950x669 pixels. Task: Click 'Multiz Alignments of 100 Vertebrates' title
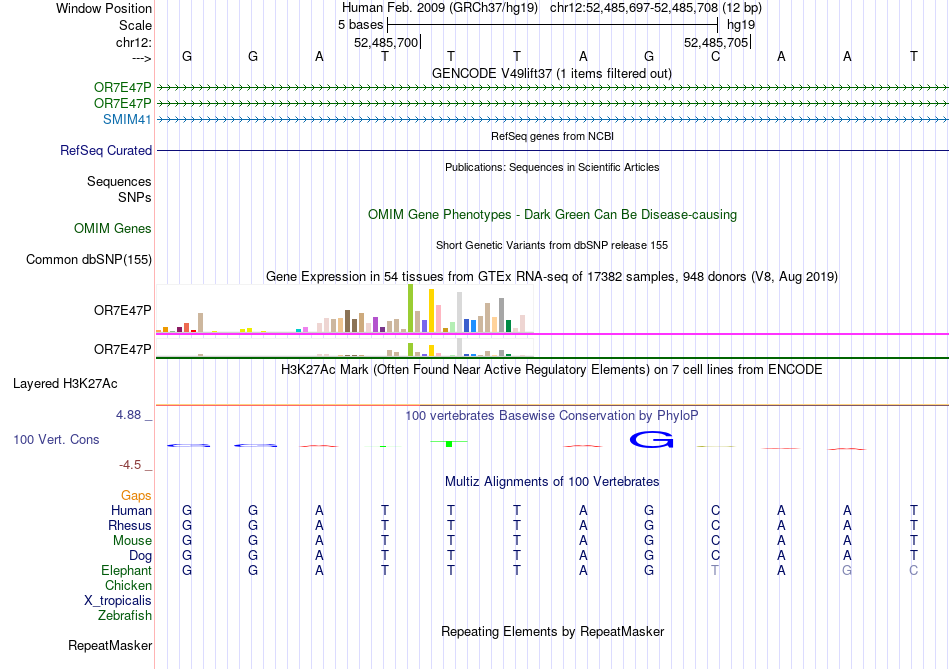552,482
